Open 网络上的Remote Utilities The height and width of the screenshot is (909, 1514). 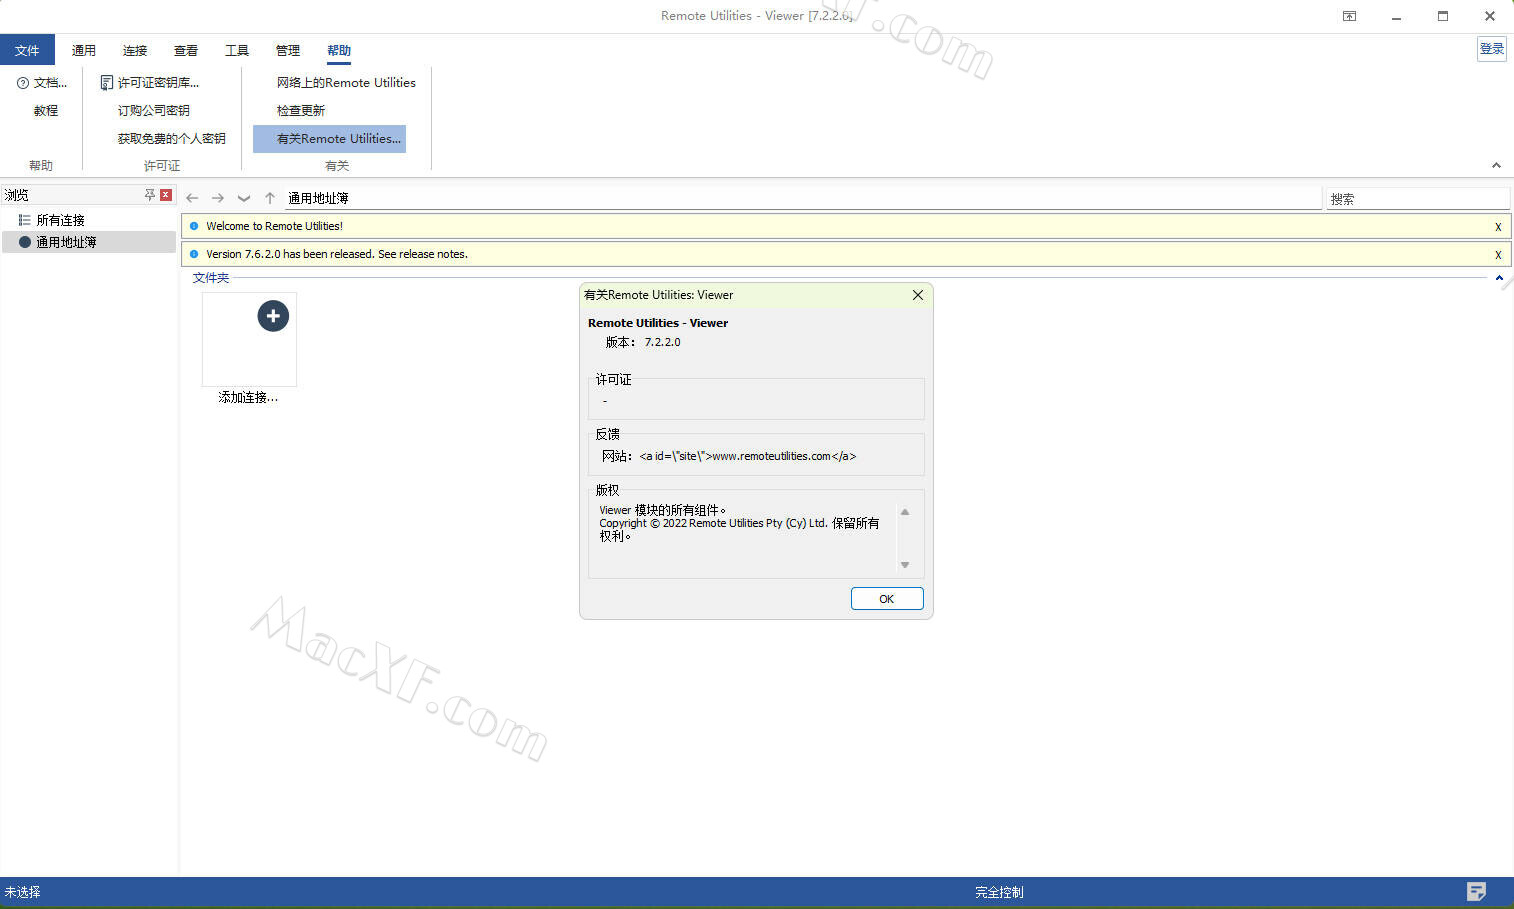[x=346, y=83]
